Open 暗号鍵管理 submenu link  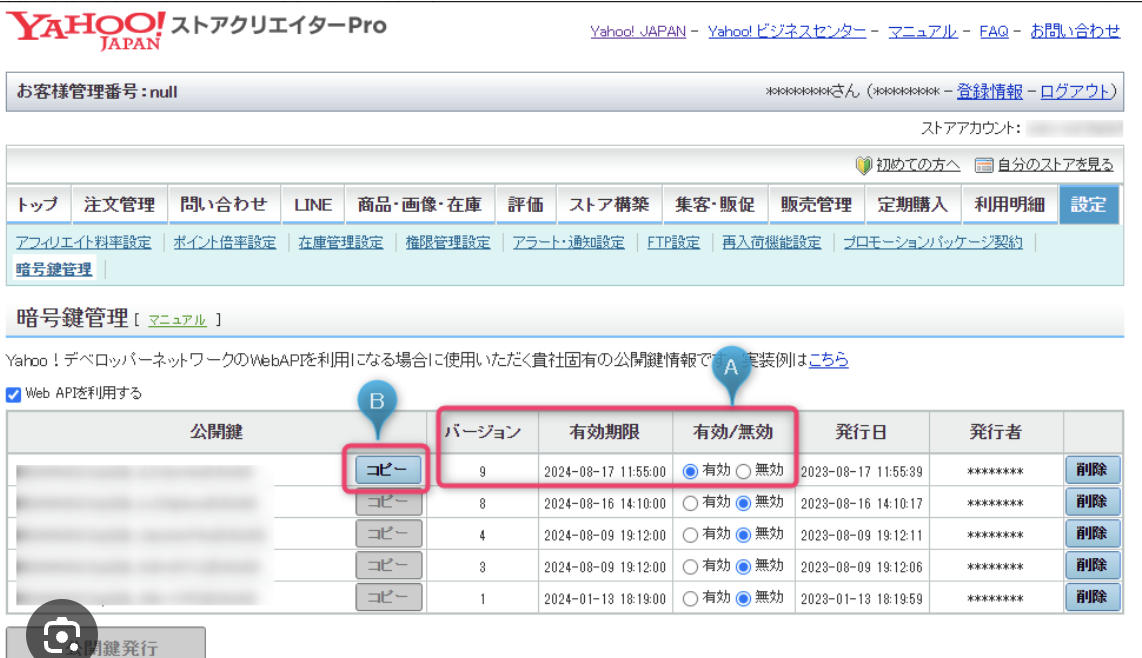coord(54,270)
